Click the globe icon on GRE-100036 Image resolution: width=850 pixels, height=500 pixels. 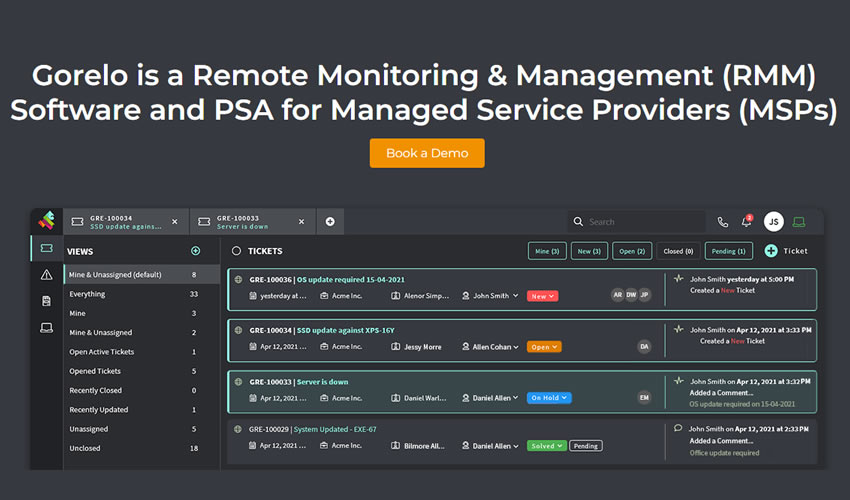coord(238,279)
